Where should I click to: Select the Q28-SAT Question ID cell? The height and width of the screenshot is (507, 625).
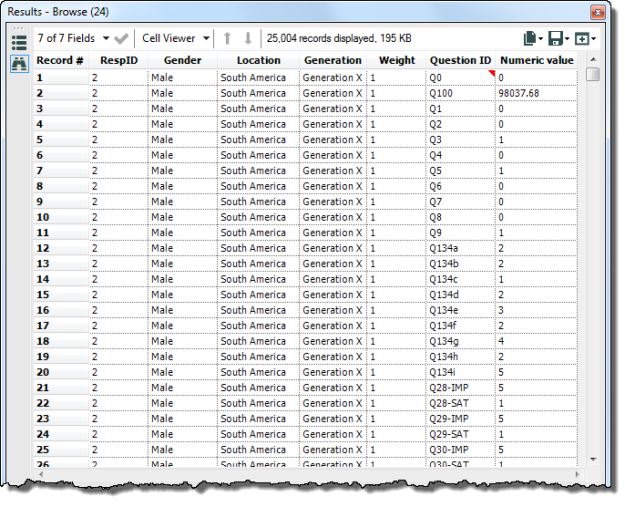461,403
